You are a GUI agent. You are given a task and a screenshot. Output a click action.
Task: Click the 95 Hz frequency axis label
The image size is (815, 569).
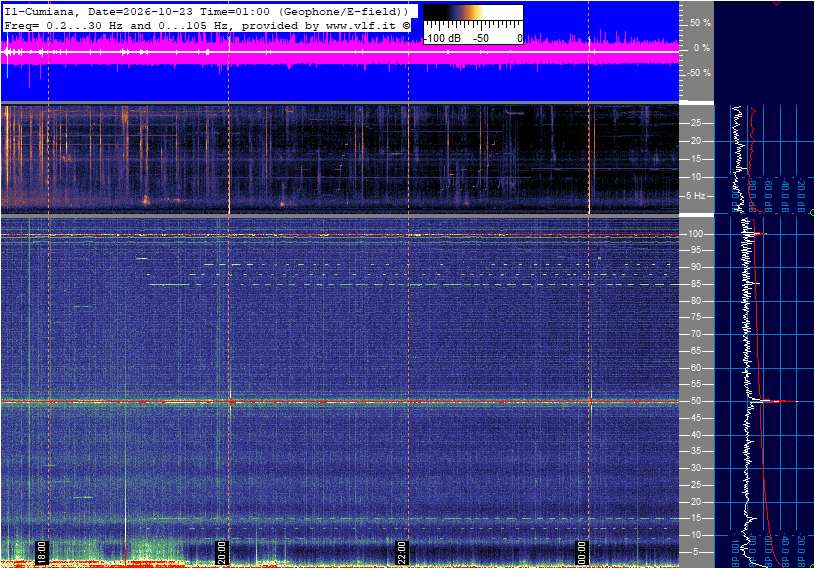pyautogui.click(x=695, y=250)
